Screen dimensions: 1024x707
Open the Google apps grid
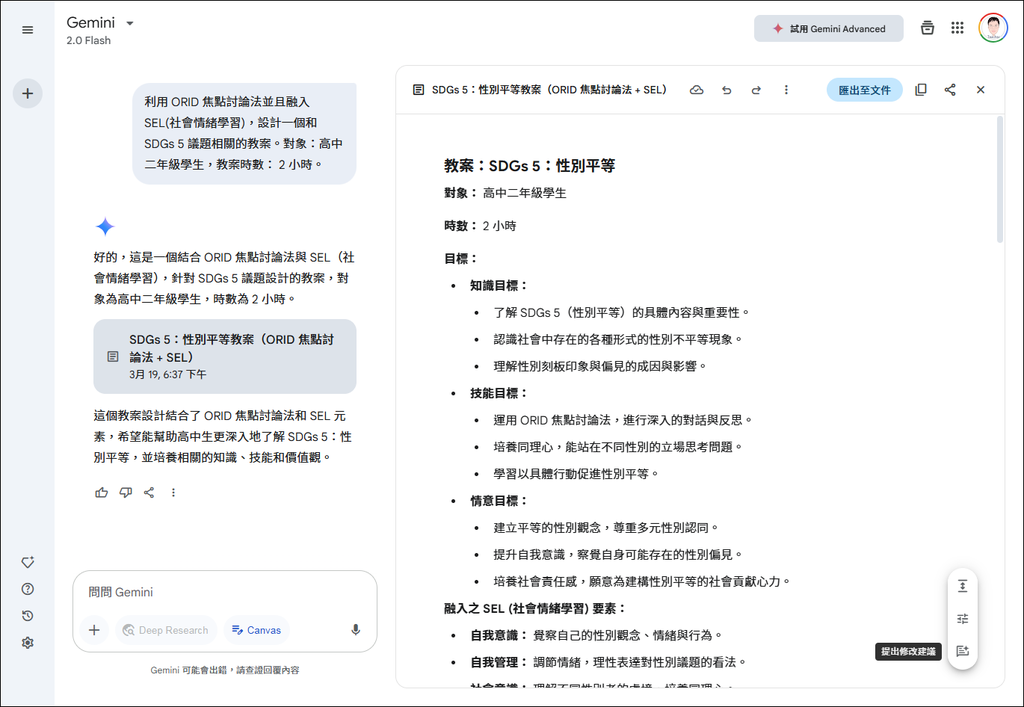[x=957, y=28]
